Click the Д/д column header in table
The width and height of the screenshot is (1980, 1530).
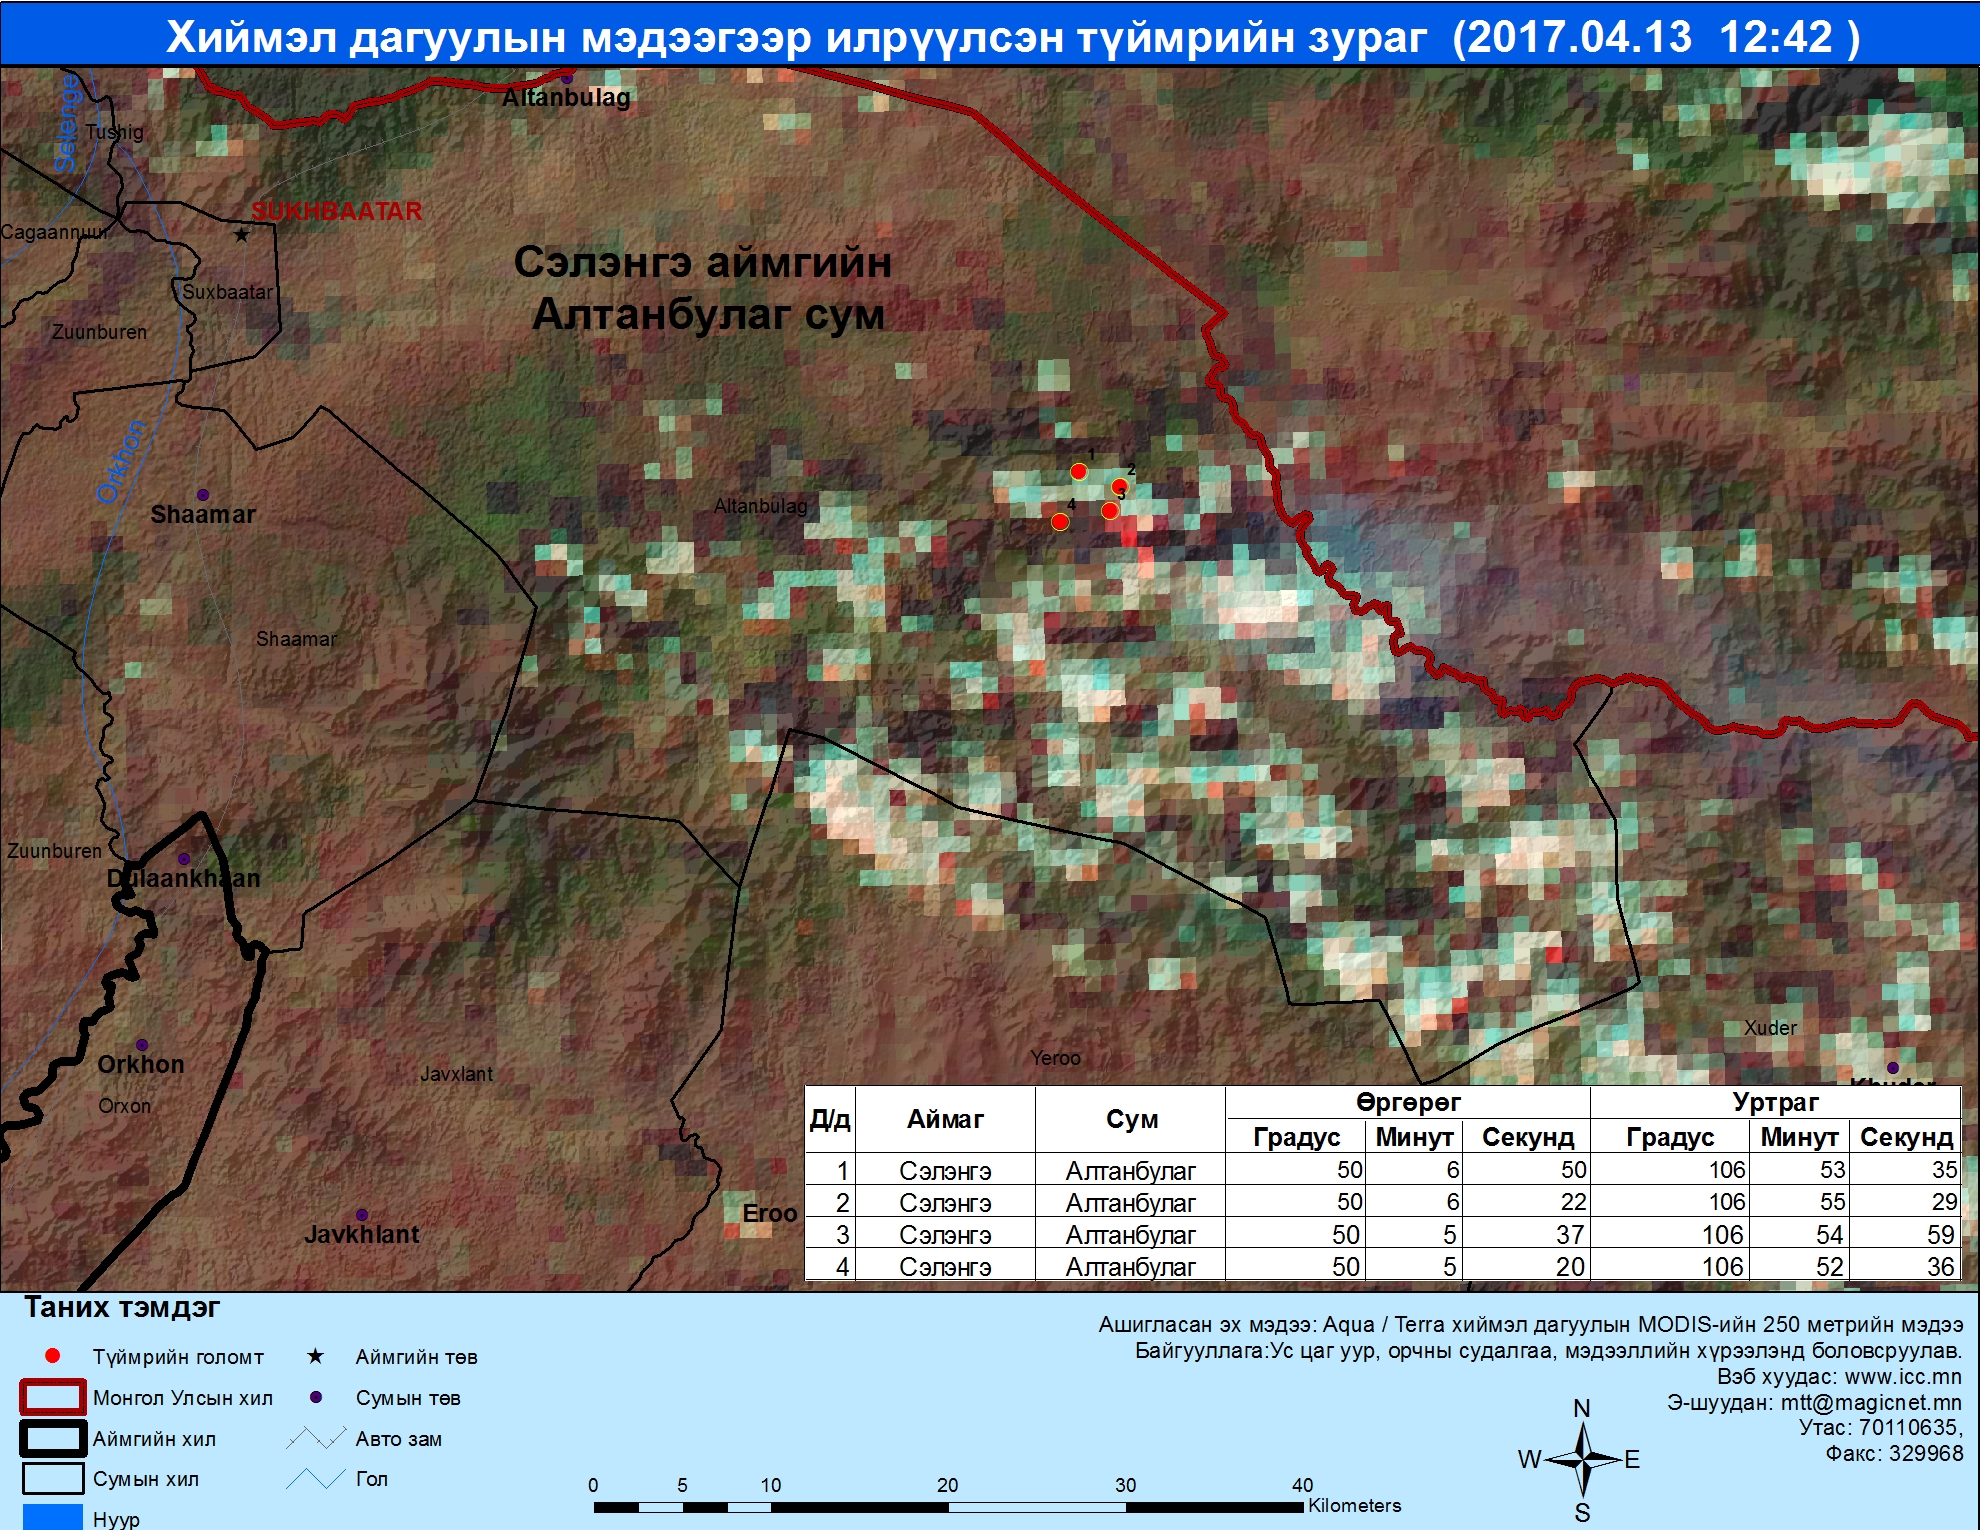830,1119
